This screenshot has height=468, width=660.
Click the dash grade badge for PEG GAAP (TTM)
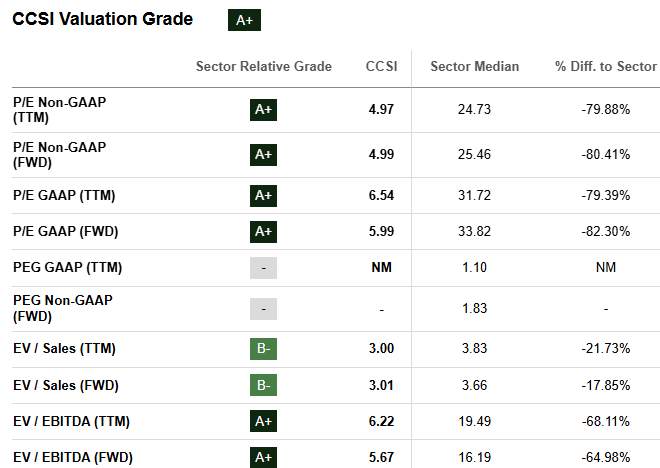263,268
